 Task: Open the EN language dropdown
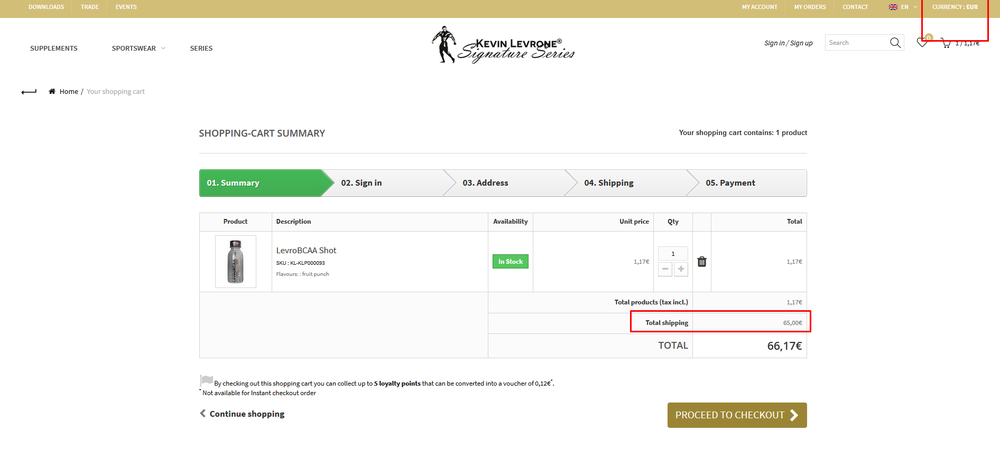click(x=908, y=7)
